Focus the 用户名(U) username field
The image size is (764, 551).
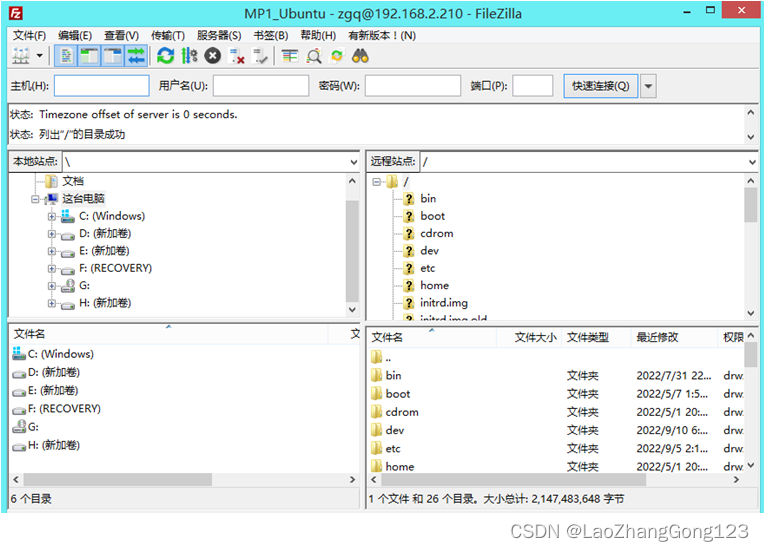tap(261, 86)
